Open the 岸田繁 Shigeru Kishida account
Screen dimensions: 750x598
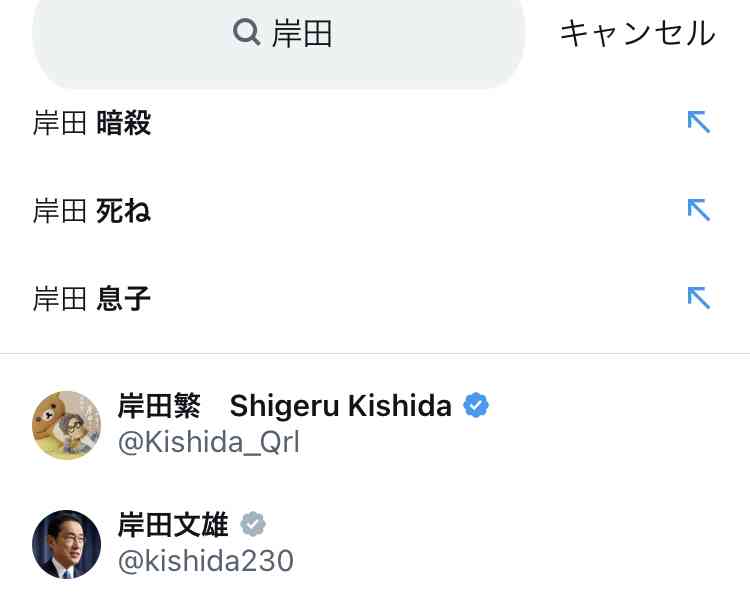[285, 406]
